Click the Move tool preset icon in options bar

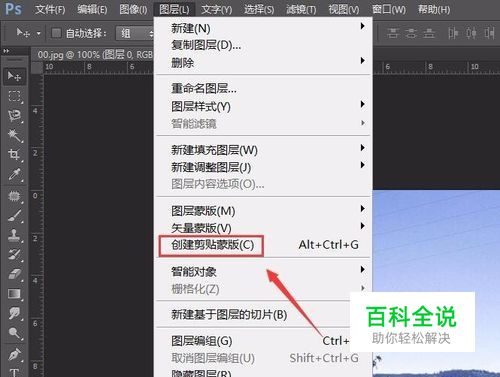[x=23, y=33]
